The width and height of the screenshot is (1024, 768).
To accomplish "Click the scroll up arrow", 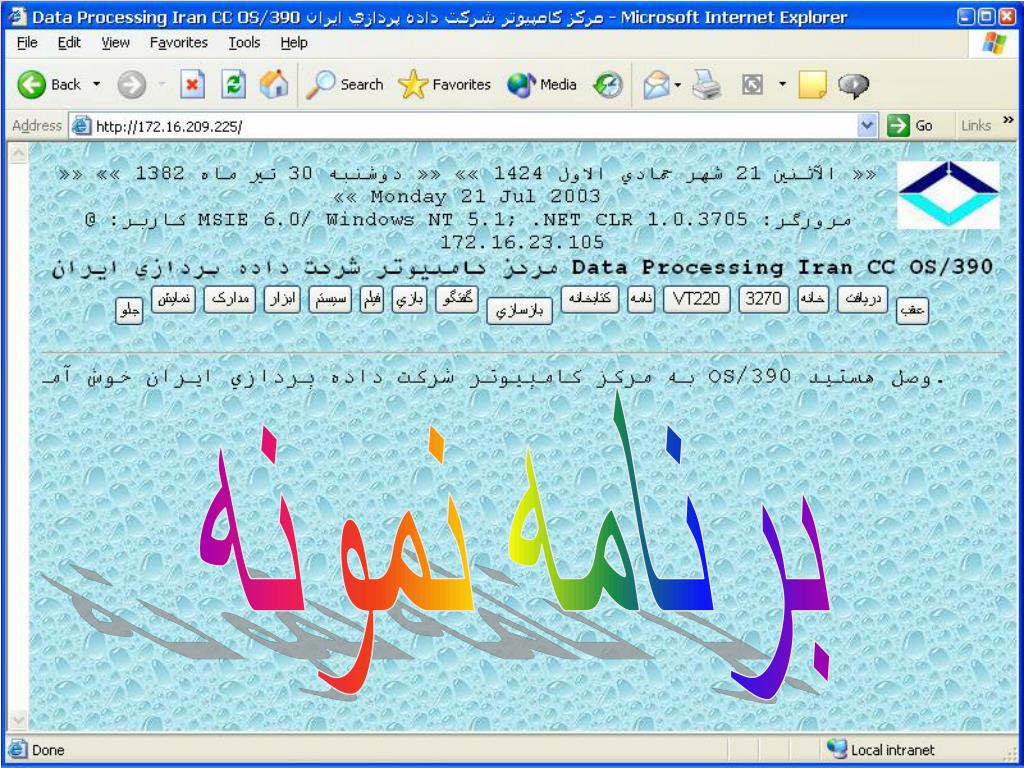I will [18, 153].
